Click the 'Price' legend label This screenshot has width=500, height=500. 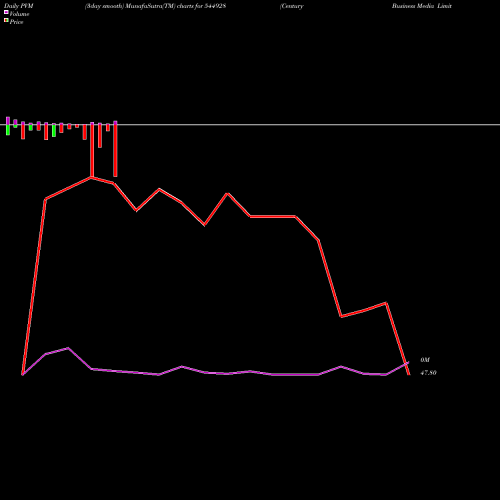[16, 22]
